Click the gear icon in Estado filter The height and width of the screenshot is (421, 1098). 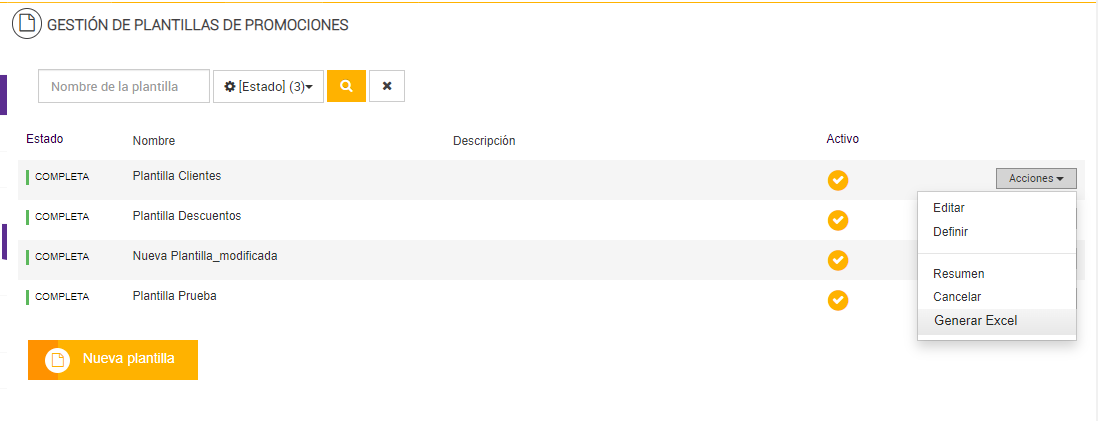pyautogui.click(x=230, y=87)
